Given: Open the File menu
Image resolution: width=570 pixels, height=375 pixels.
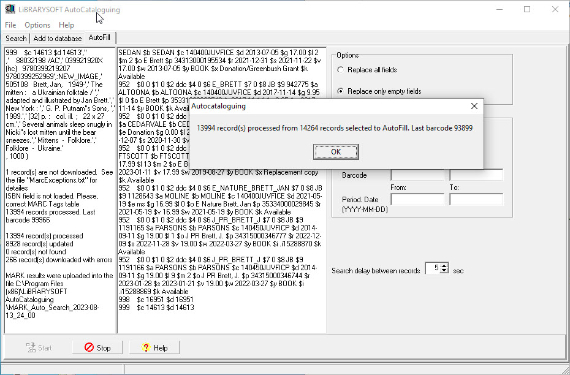Looking at the screenshot, I should [x=11, y=25].
